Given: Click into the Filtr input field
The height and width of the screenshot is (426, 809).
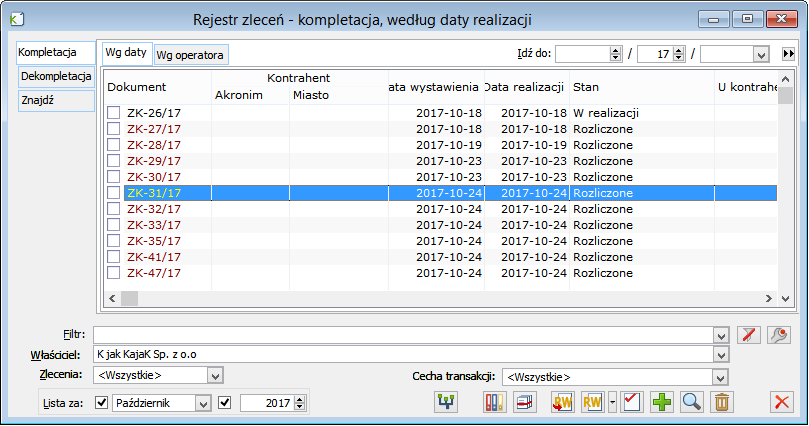Looking at the screenshot, I should (403, 335).
